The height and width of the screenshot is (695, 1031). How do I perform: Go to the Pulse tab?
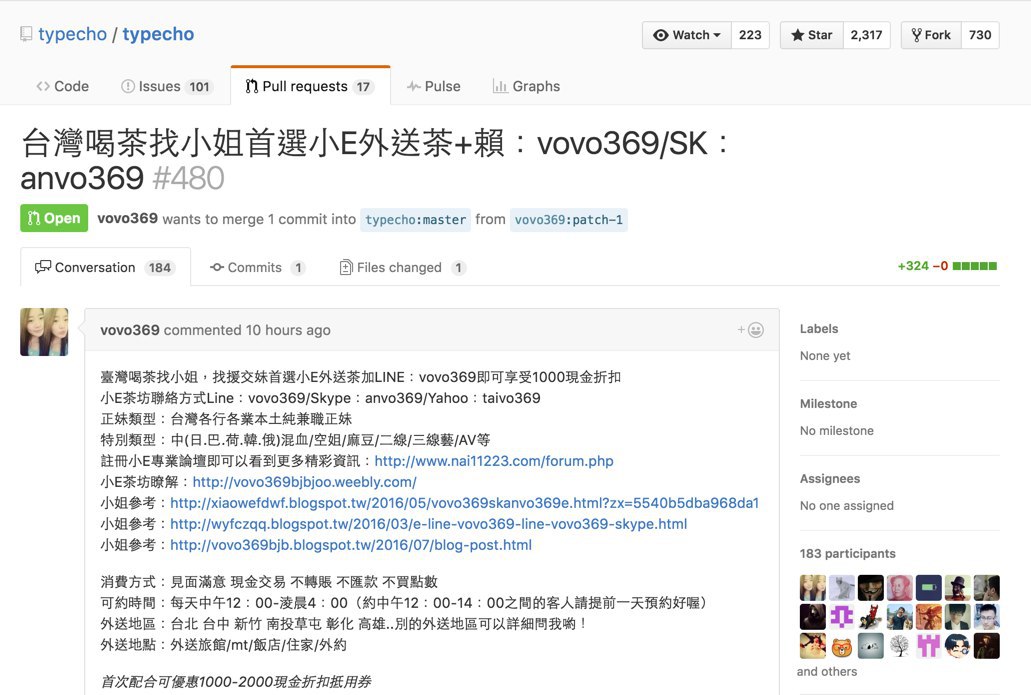[433, 86]
